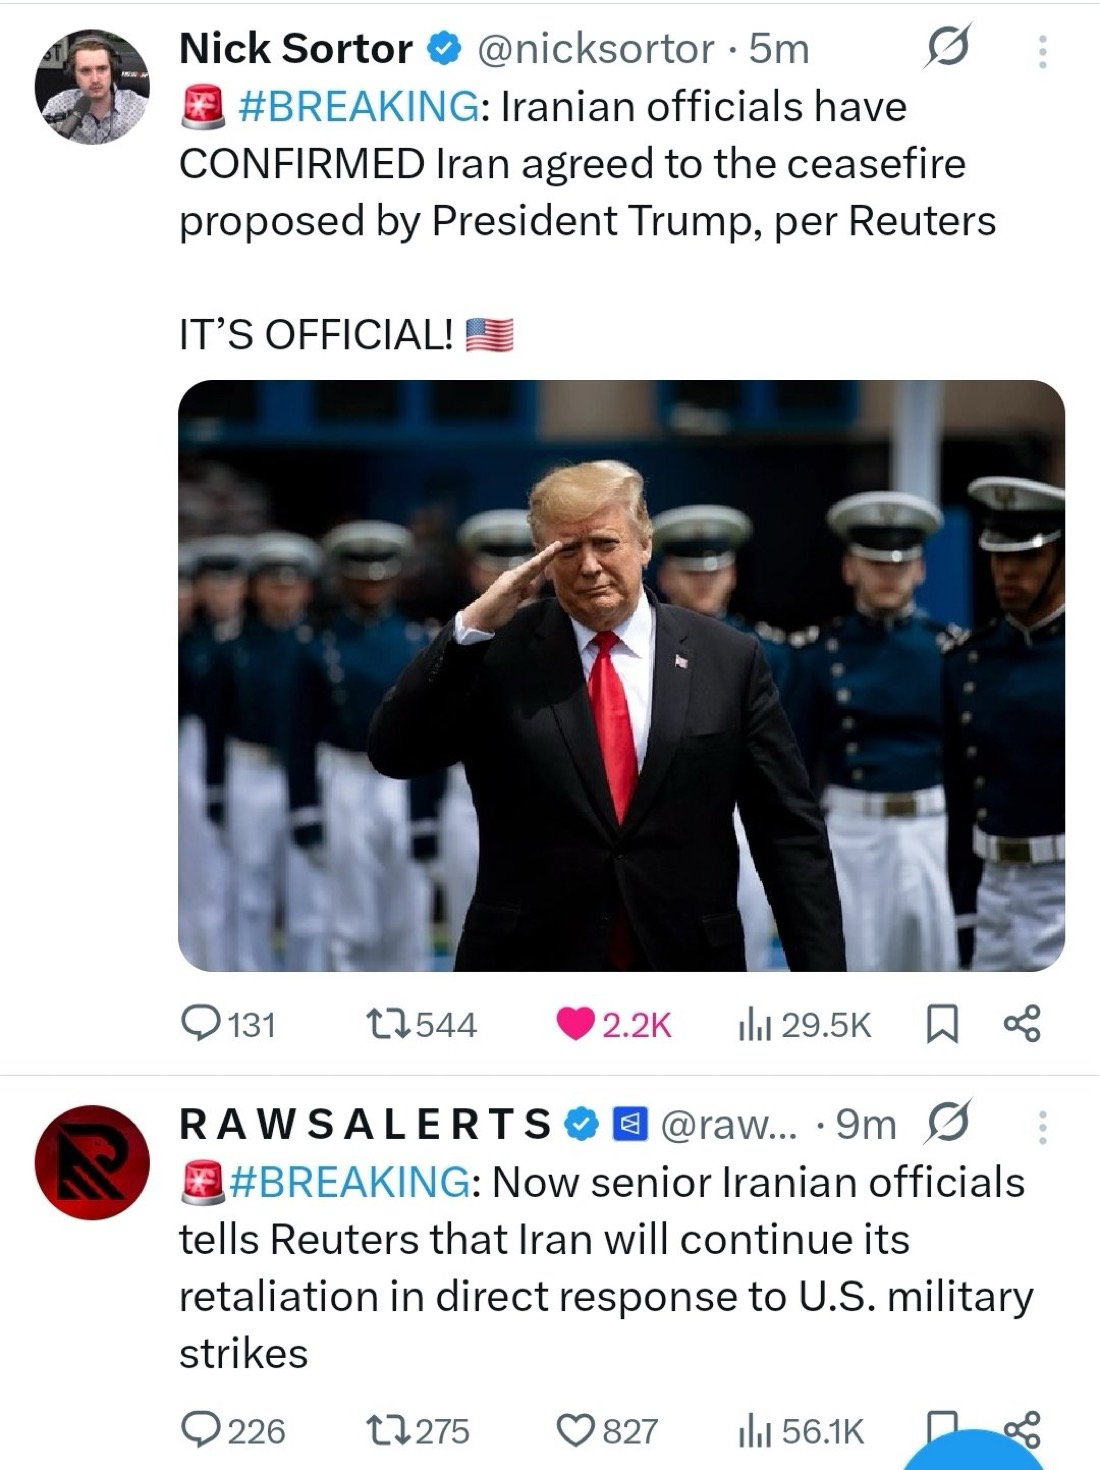The image size is (1100, 1470).
Task: Open more options menu on Nick Sortor's post
Action: point(1042,50)
